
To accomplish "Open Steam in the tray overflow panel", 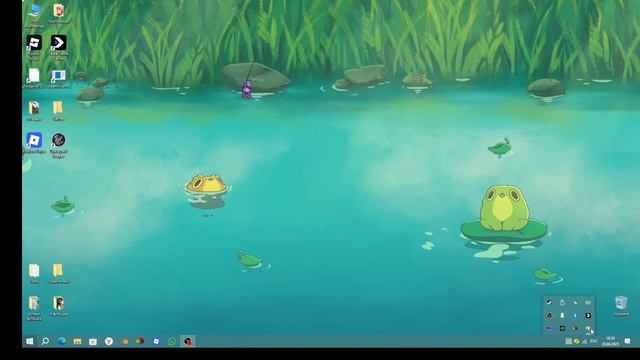I will point(549,302).
